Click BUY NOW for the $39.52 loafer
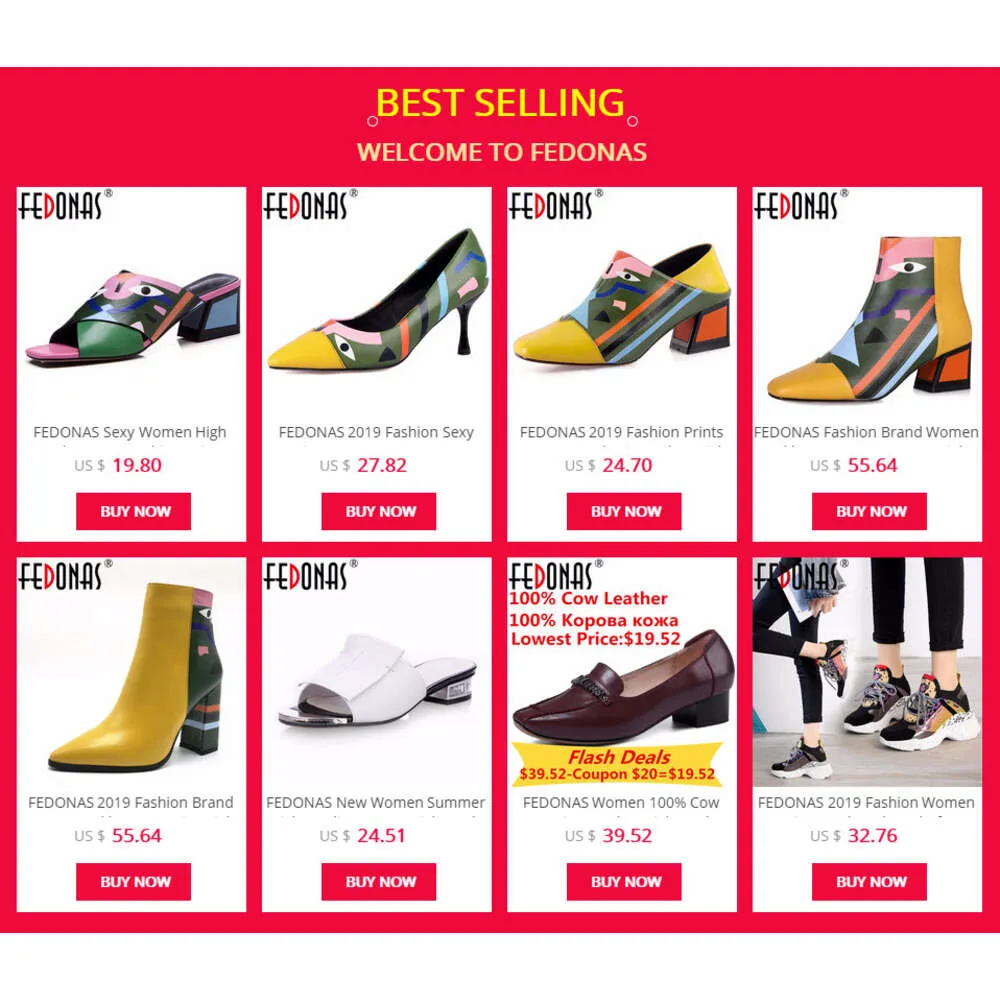 (x=624, y=881)
